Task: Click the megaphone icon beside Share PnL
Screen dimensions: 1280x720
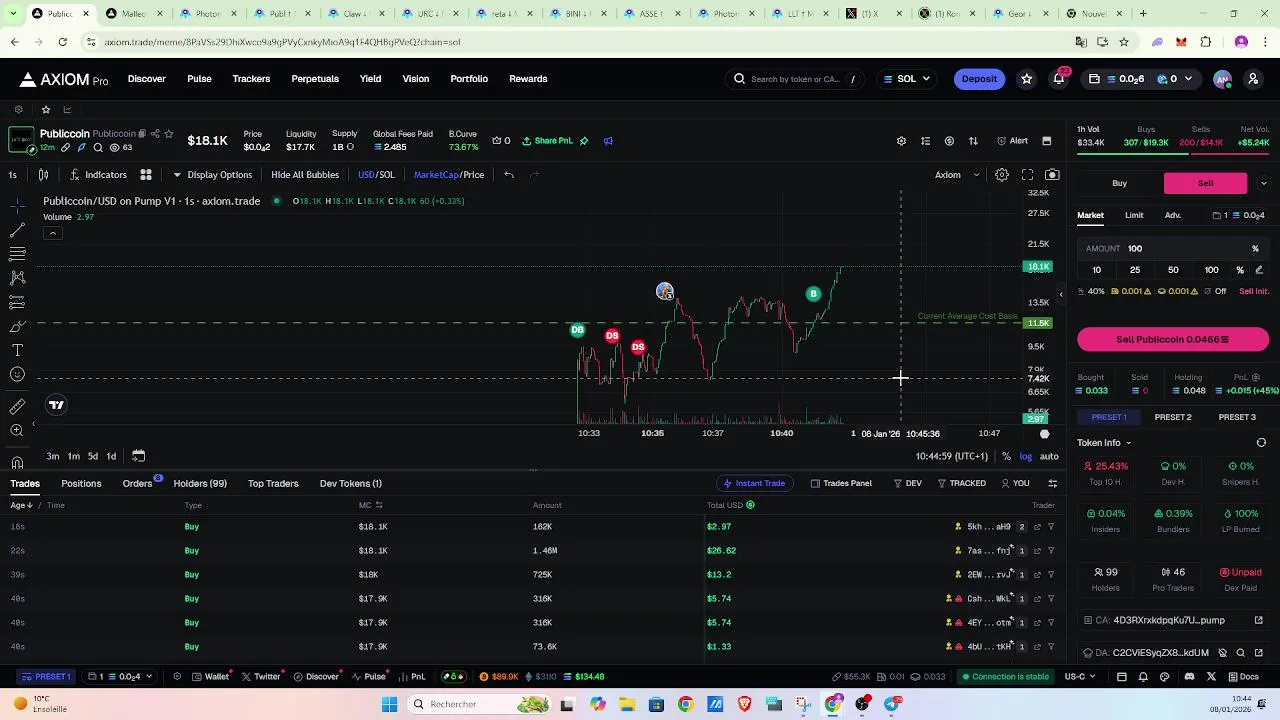Action: 608,141
